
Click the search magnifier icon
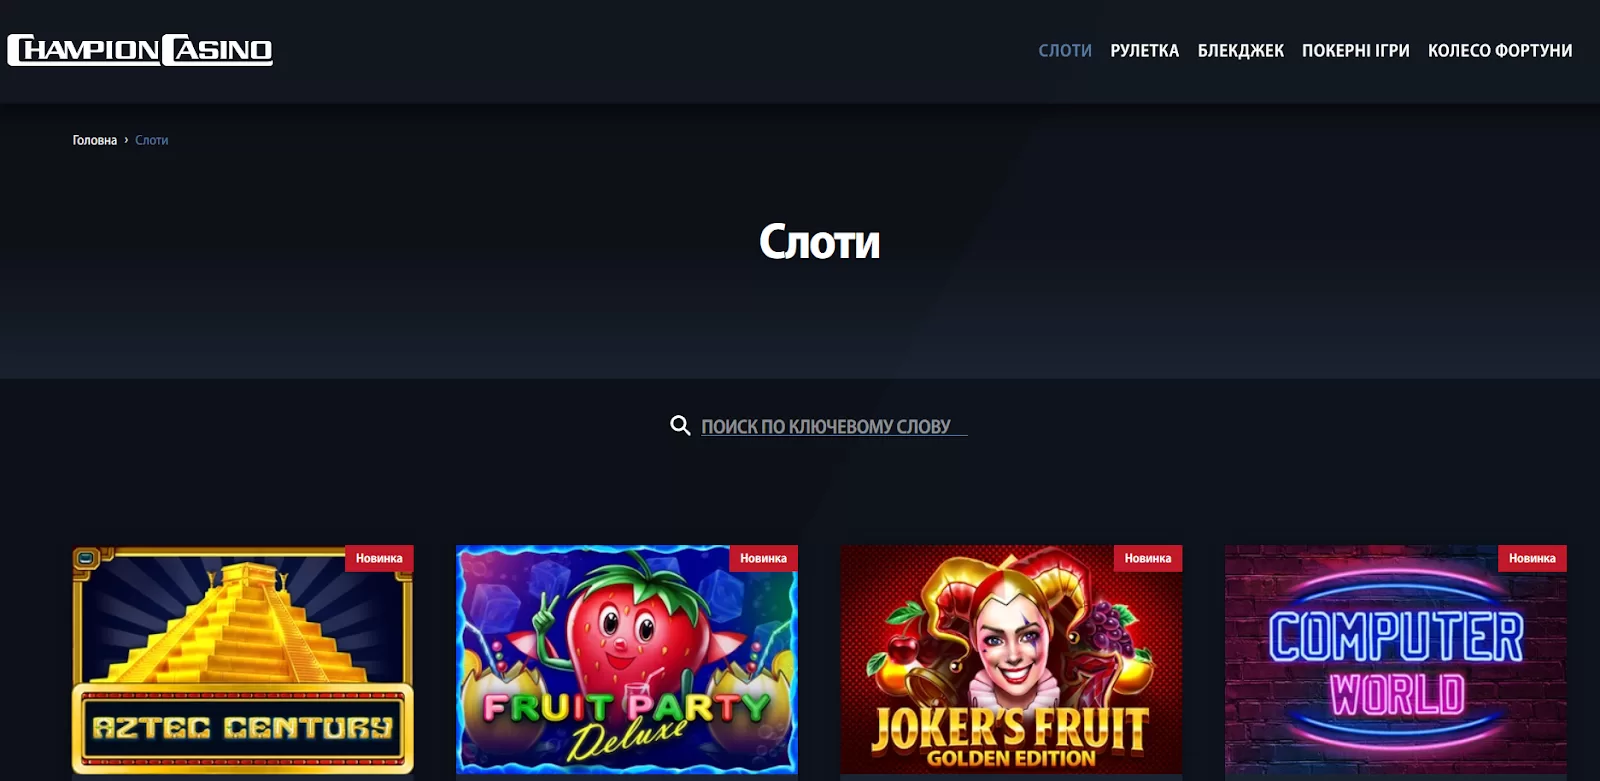tap(680, 426)
